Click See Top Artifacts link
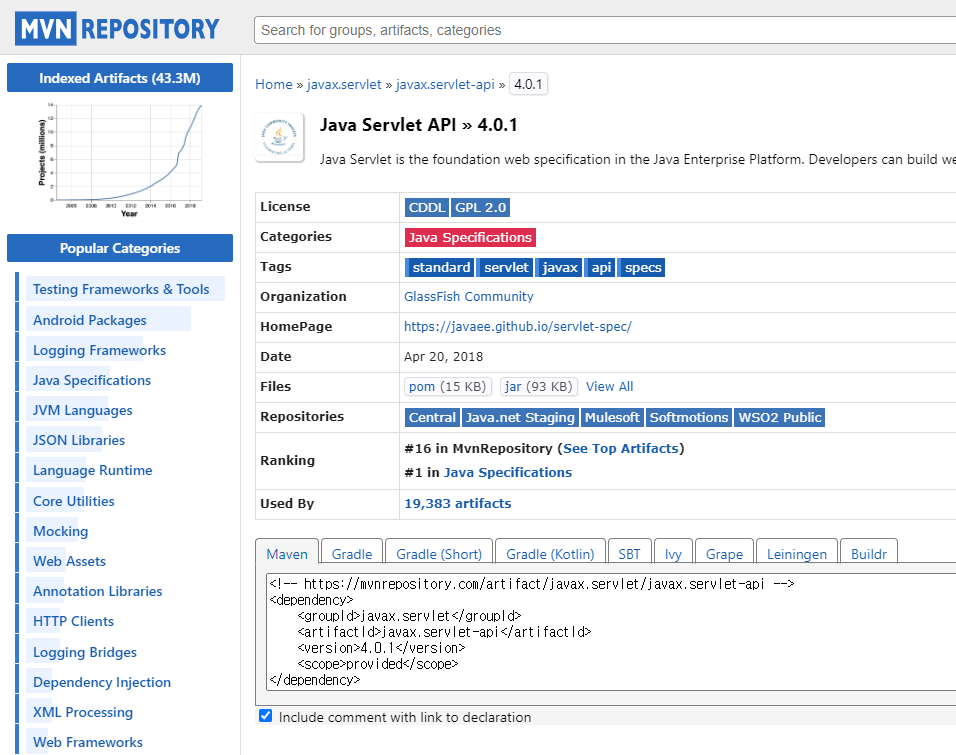 tap(621, 448)
